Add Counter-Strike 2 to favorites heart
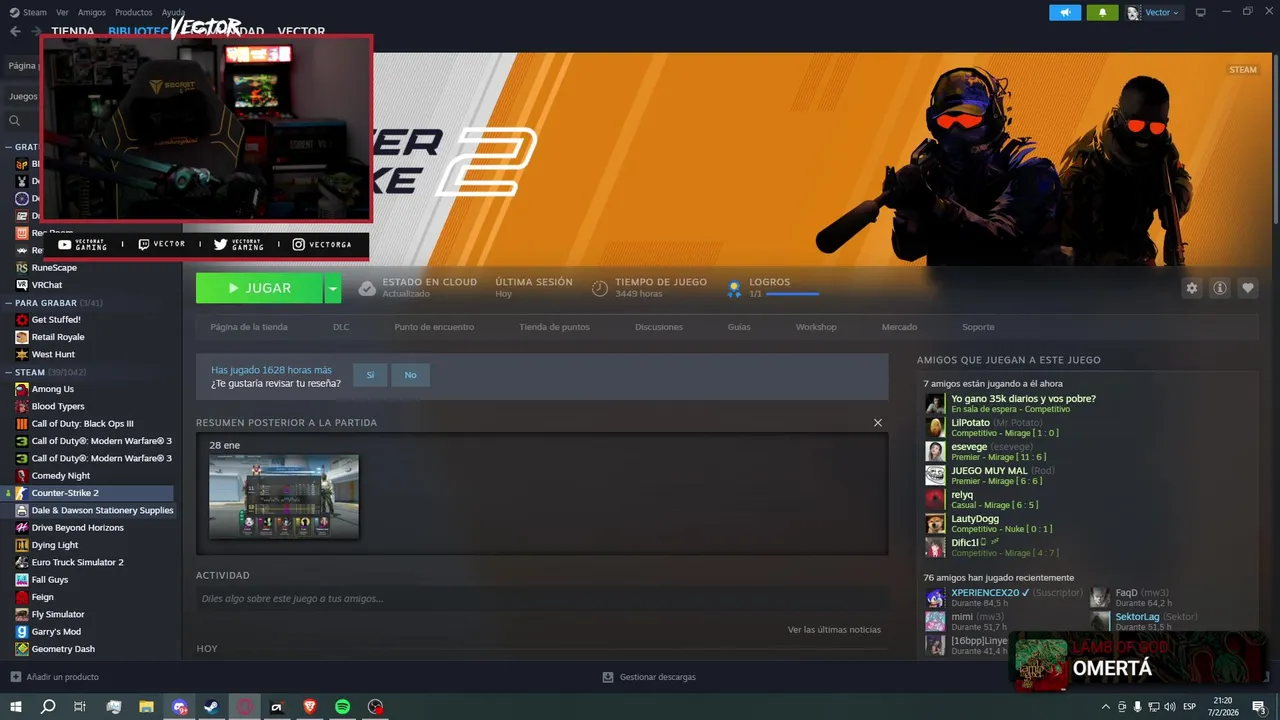This screenshot has height=720, width=1280. (x=1248, y=288)
